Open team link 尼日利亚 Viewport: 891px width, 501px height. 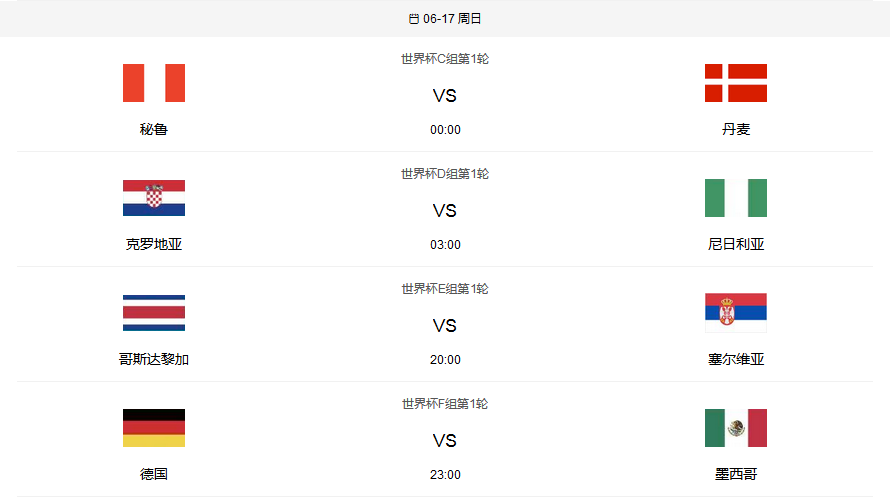click(x=735, y=244)
